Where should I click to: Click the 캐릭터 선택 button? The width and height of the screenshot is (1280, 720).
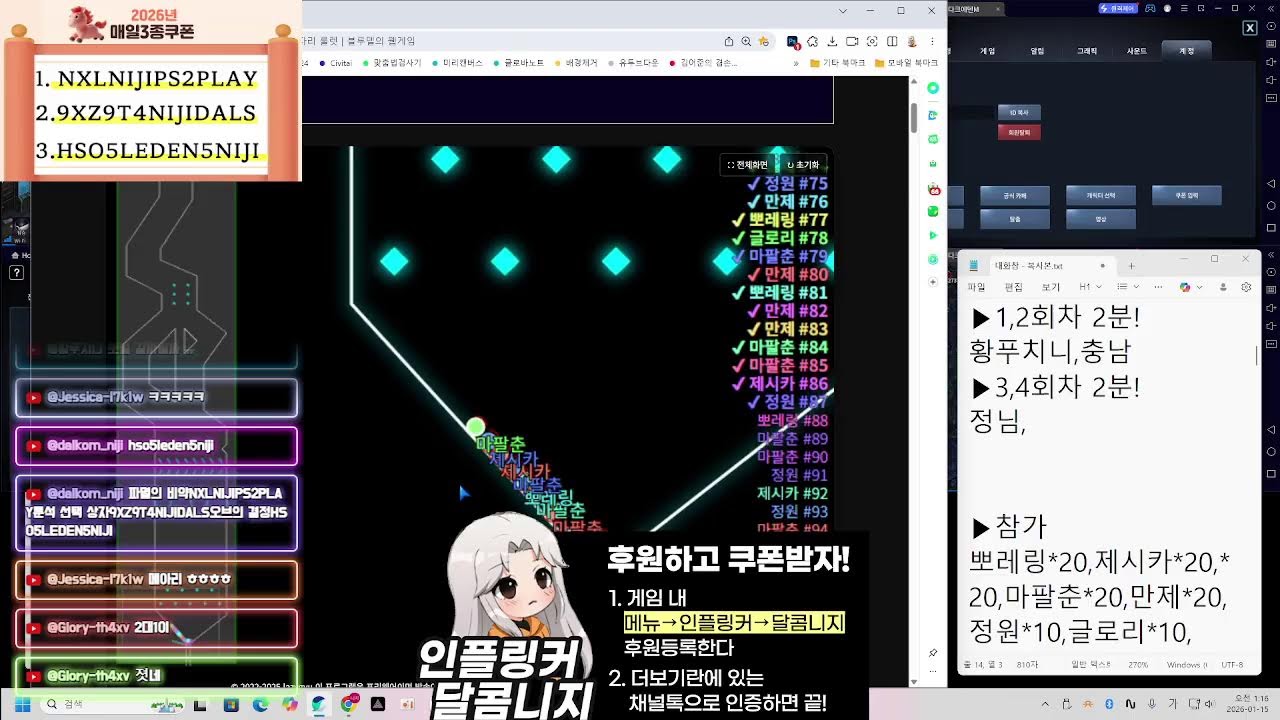click(x=1101, y=195)
